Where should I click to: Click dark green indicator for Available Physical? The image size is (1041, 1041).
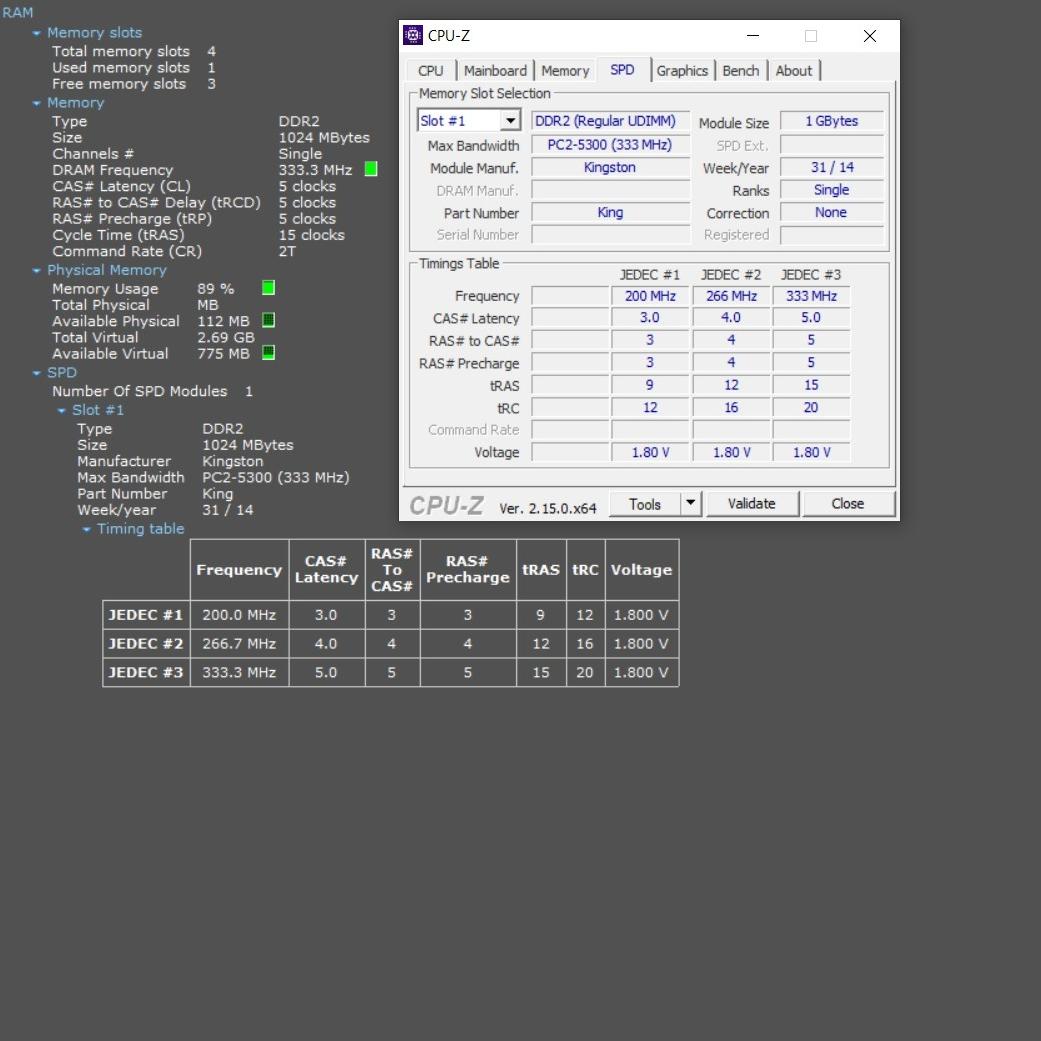[x=268, y=320]
